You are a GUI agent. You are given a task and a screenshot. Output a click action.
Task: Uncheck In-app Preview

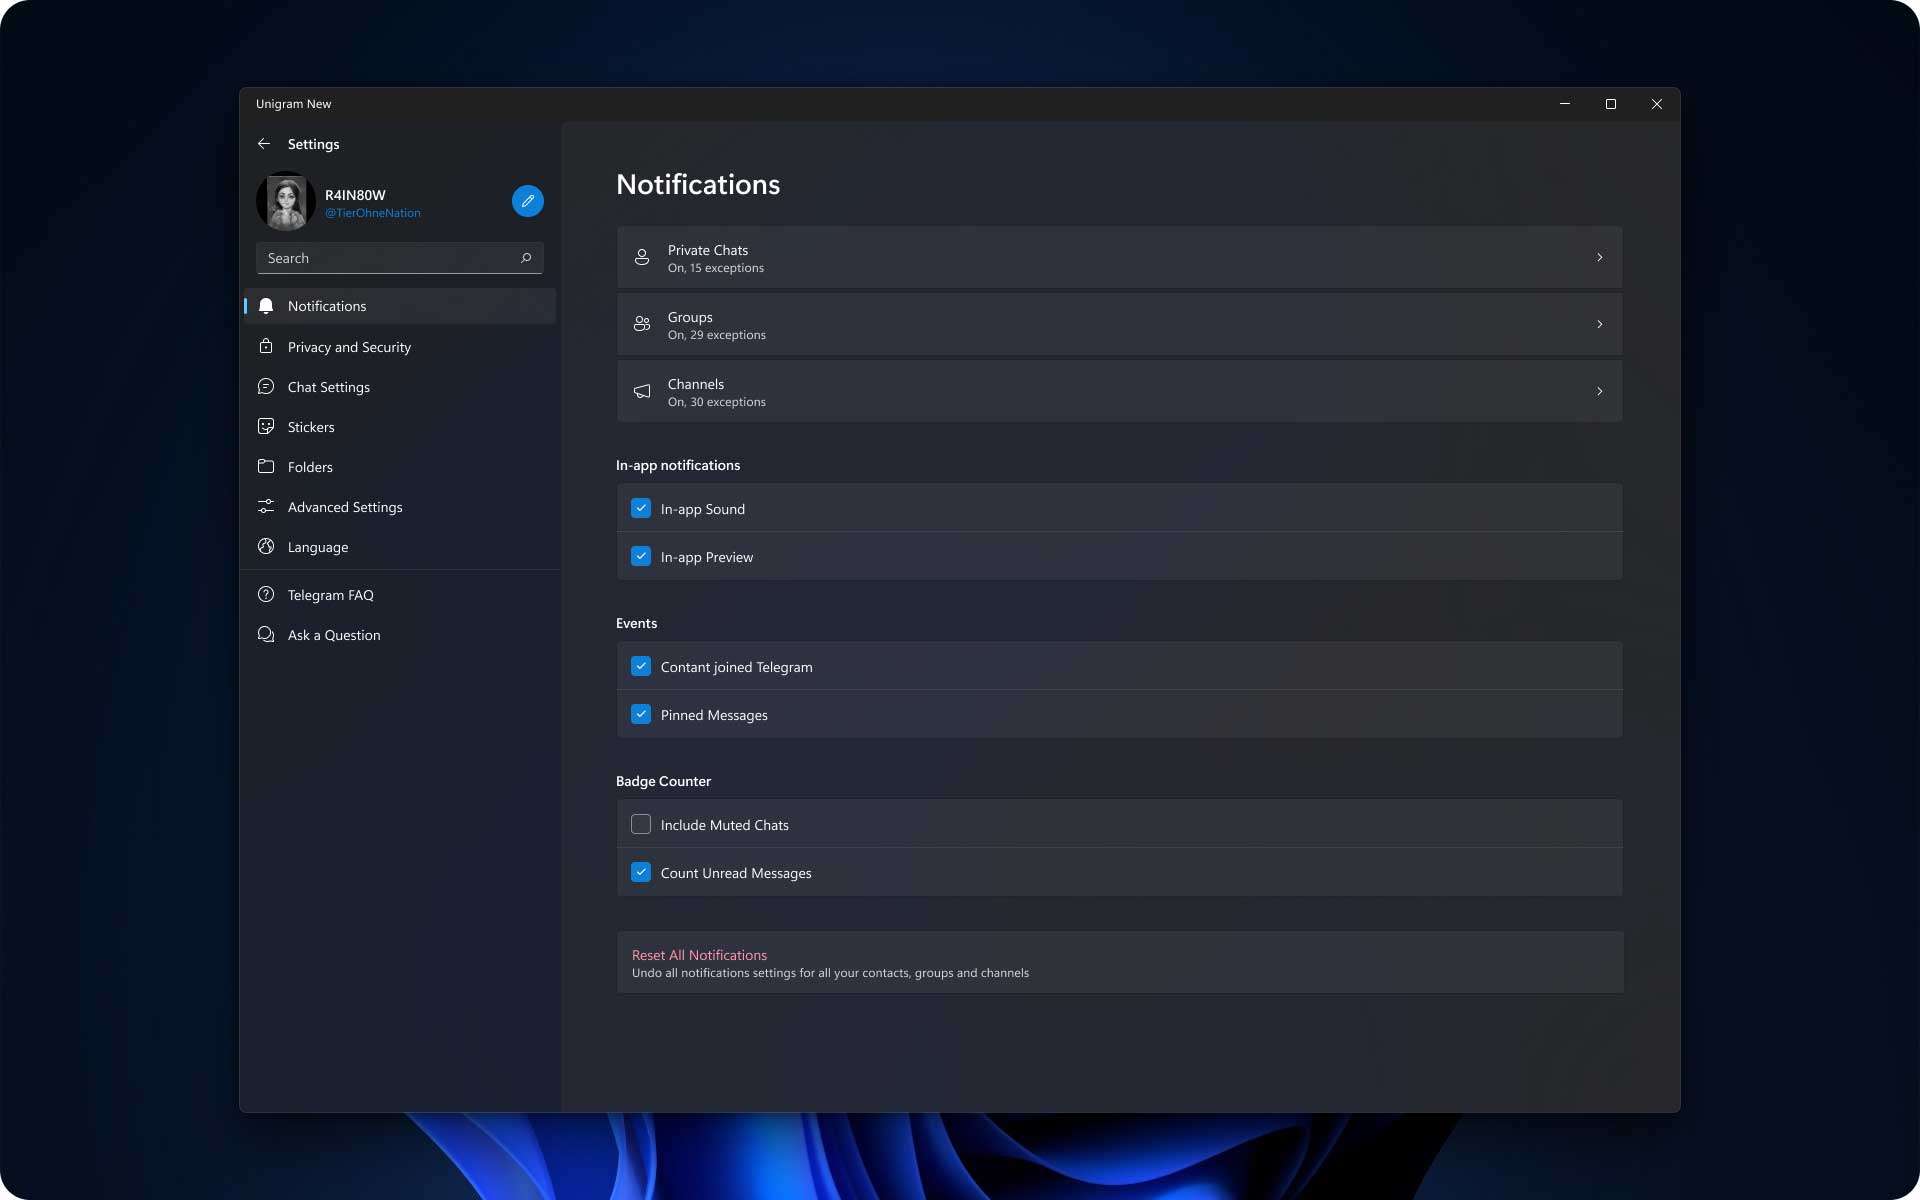point(641,556)
